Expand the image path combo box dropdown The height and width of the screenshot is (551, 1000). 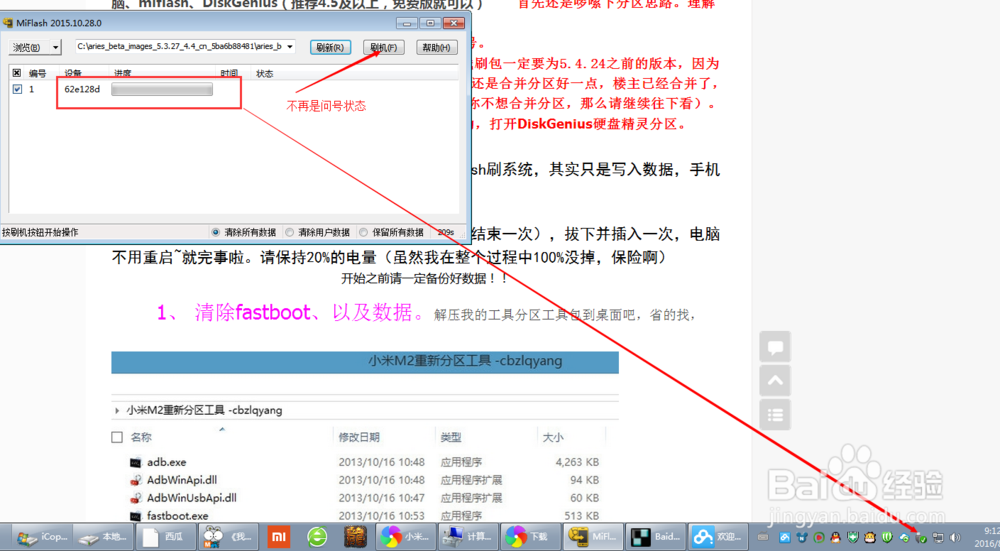pos(290,47)
